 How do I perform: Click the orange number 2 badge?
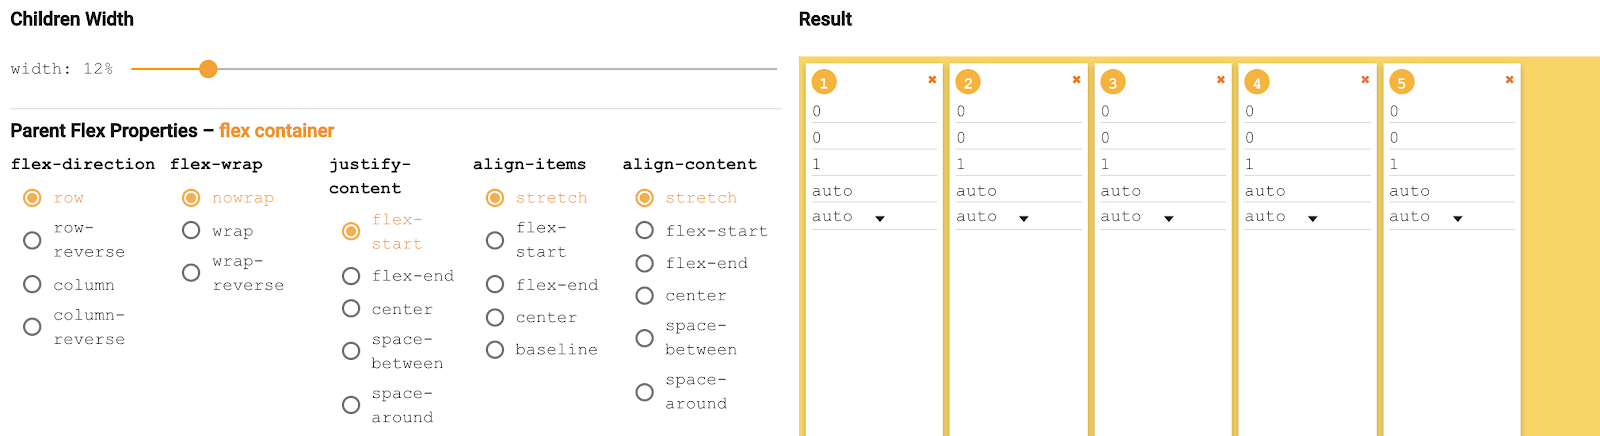pos(968,82)
